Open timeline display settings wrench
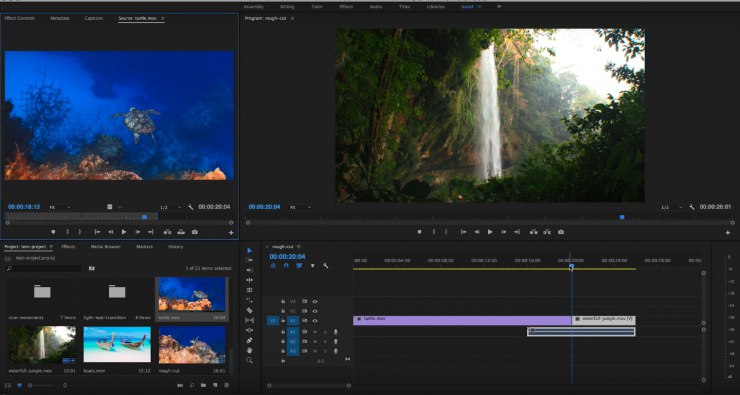 (x=325, y=266)
